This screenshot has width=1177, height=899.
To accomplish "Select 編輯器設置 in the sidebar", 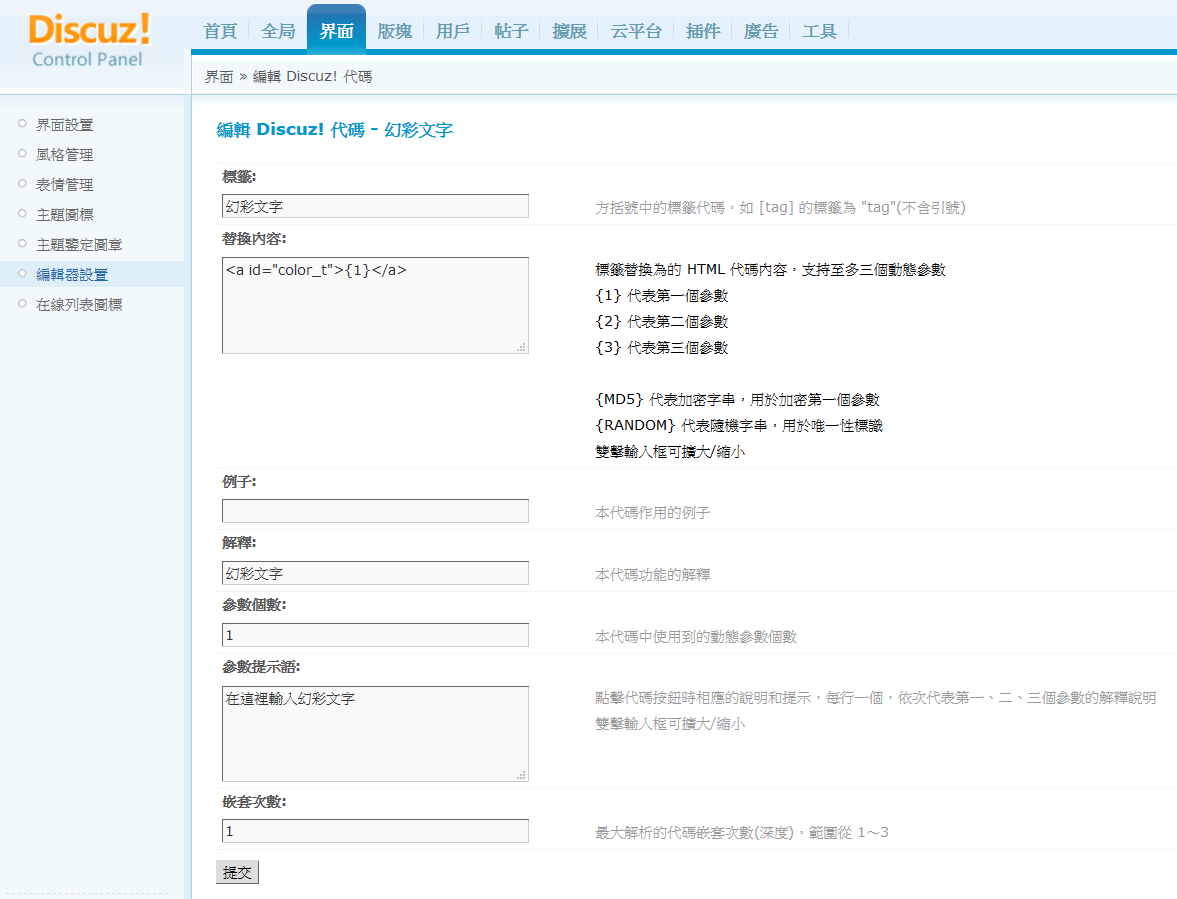I will click(x=72, y=275).
